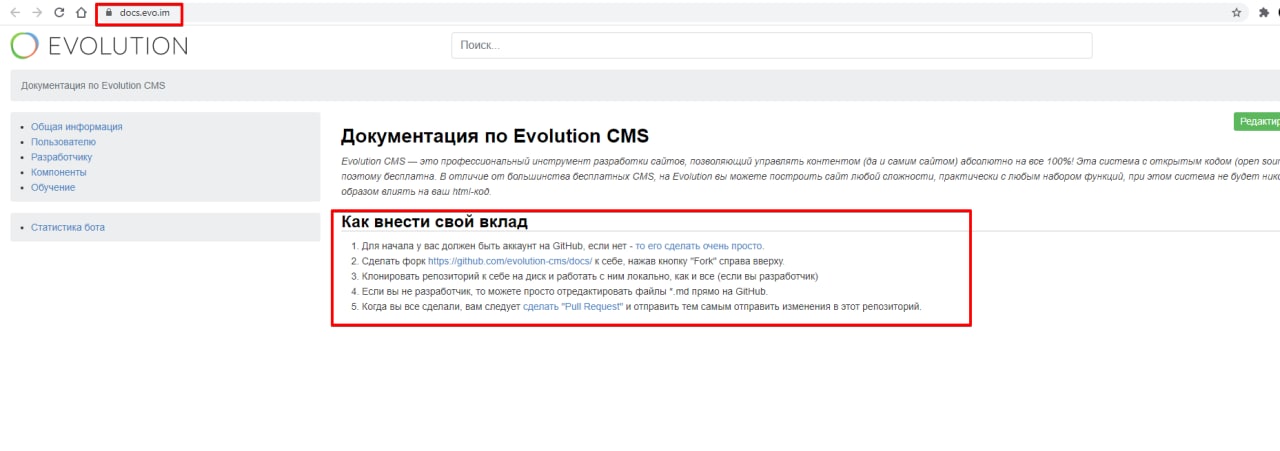The height and width of the screenshot is (451, 1280).
Task: Click the browser back arrow
Action: pyautogui.click(x=15, y=13)
